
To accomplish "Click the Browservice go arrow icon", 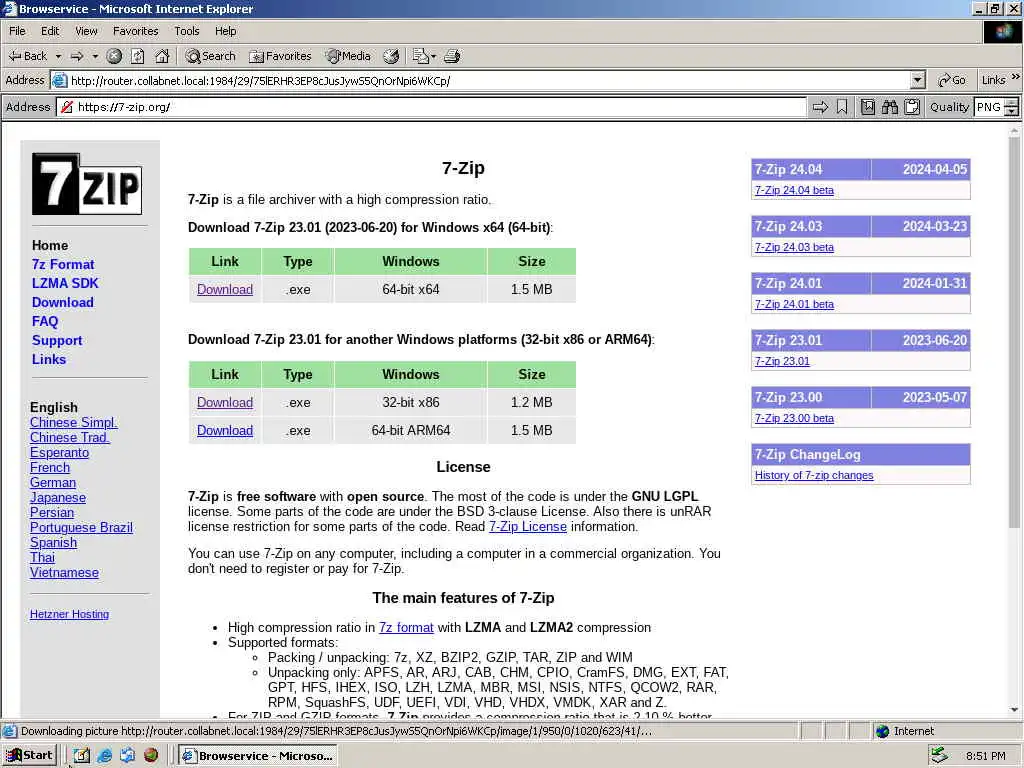I will coord(820,107).
